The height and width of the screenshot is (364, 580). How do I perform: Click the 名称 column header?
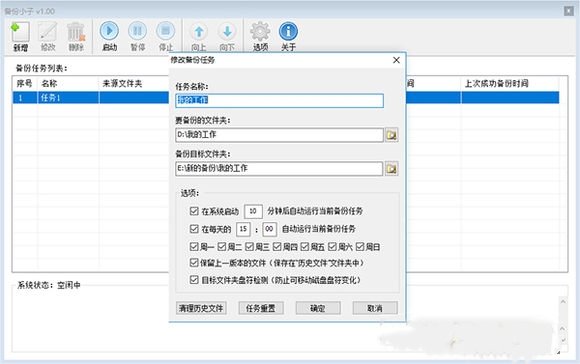click(68, 84)
